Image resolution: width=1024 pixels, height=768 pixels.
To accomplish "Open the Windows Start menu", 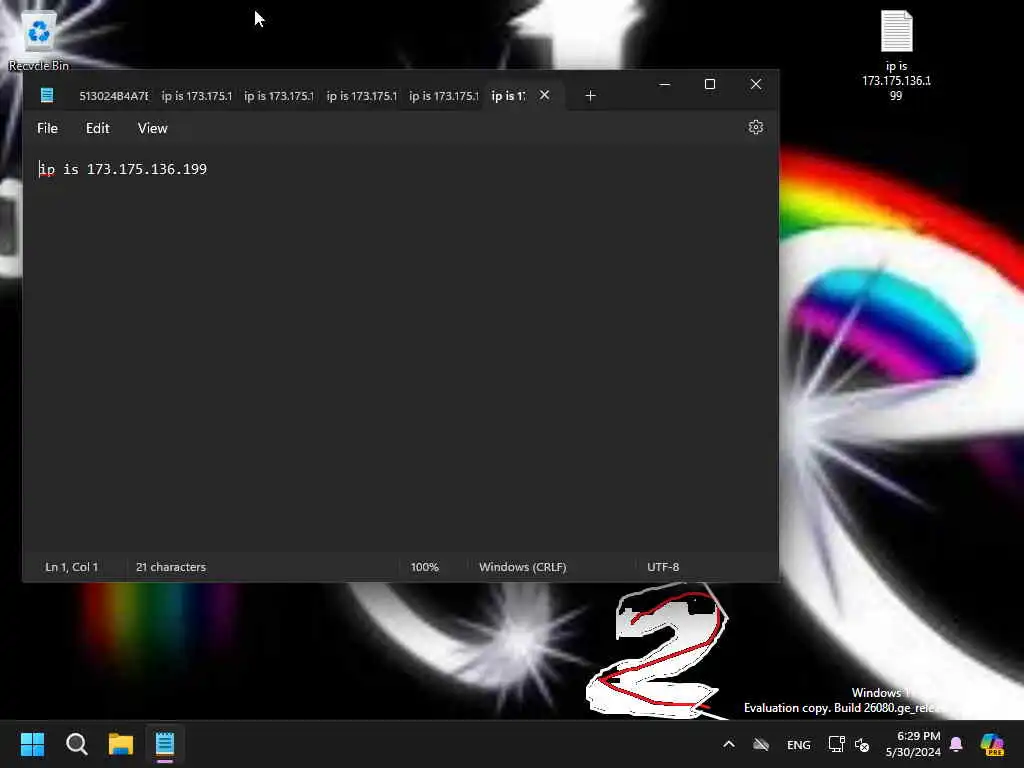I will [32, 744].
